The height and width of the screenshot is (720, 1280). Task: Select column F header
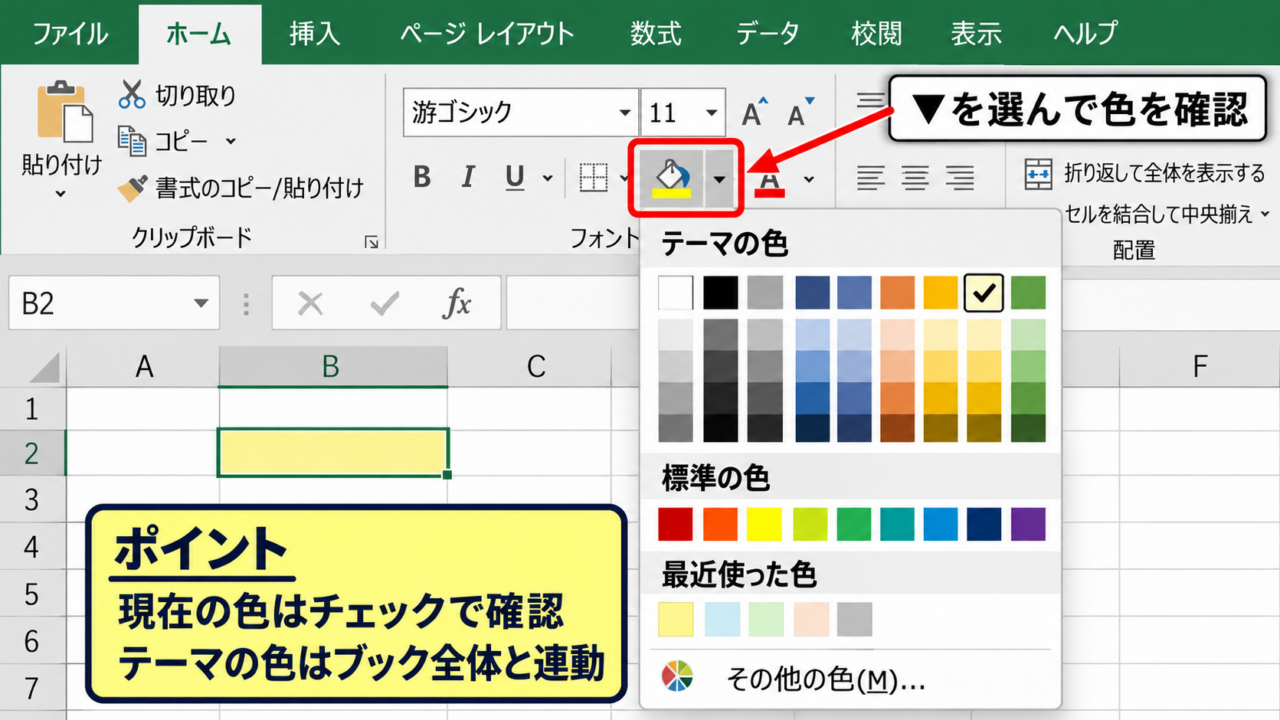[x=1200, y=367]
